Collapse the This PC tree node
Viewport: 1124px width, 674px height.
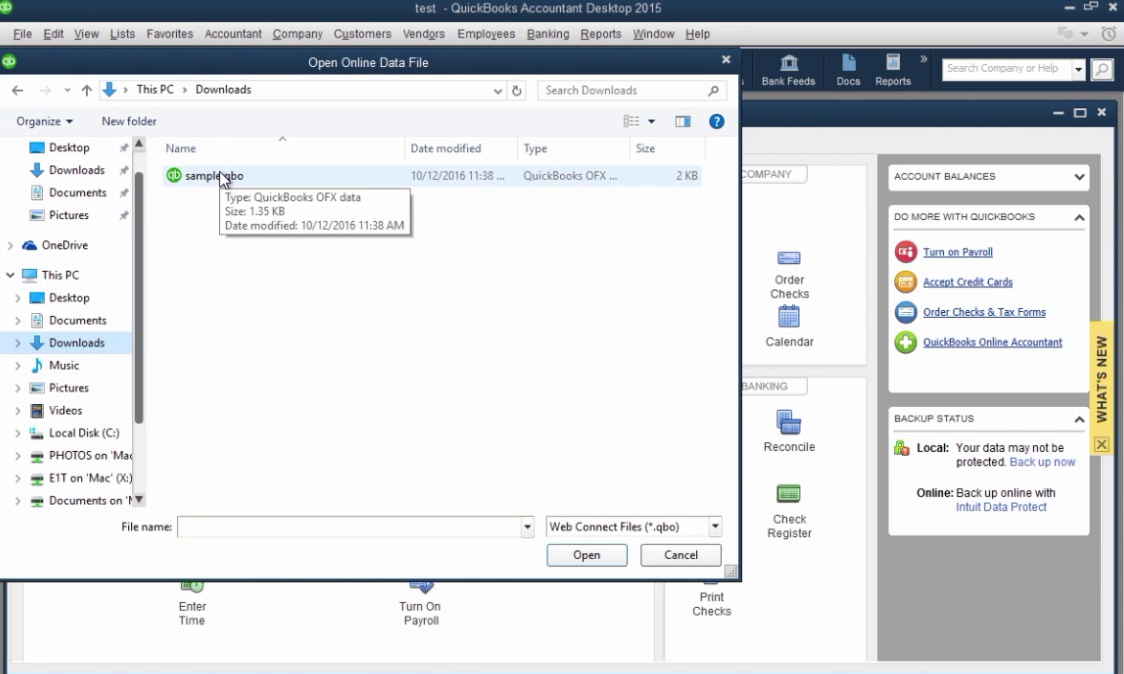click(10, 275)
